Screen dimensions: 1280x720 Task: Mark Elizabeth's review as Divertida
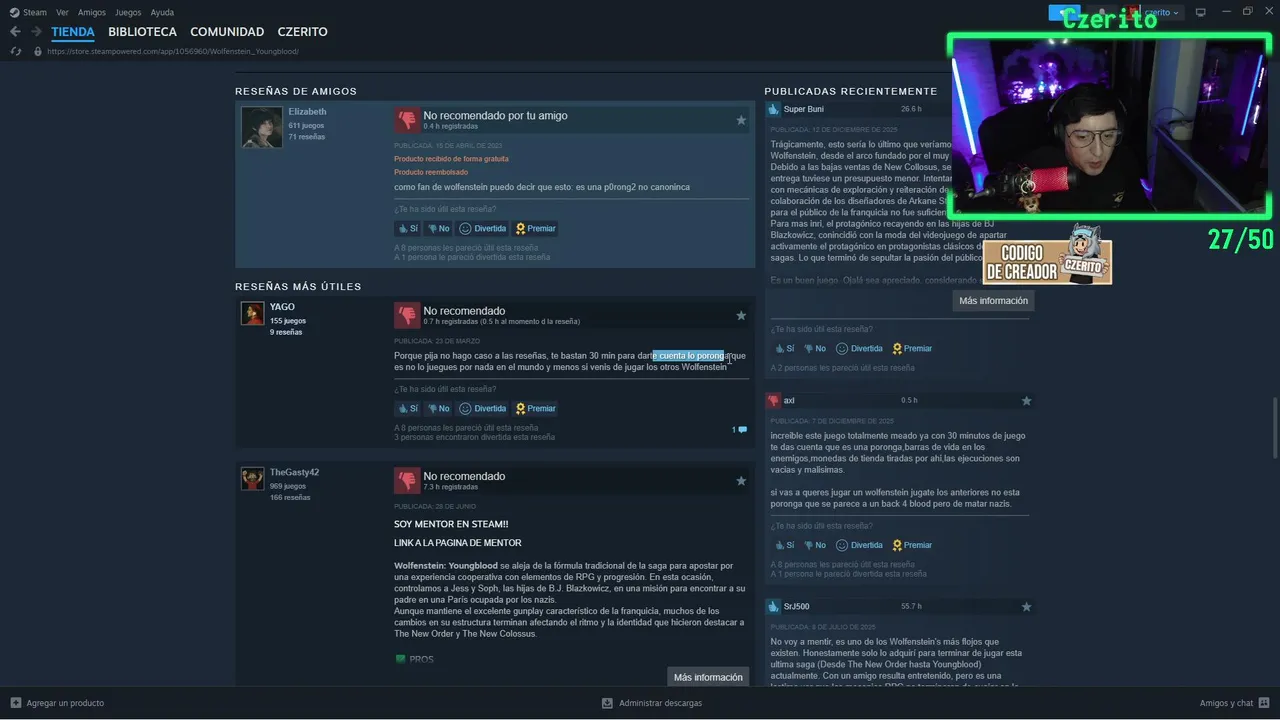tap(483, 229)
